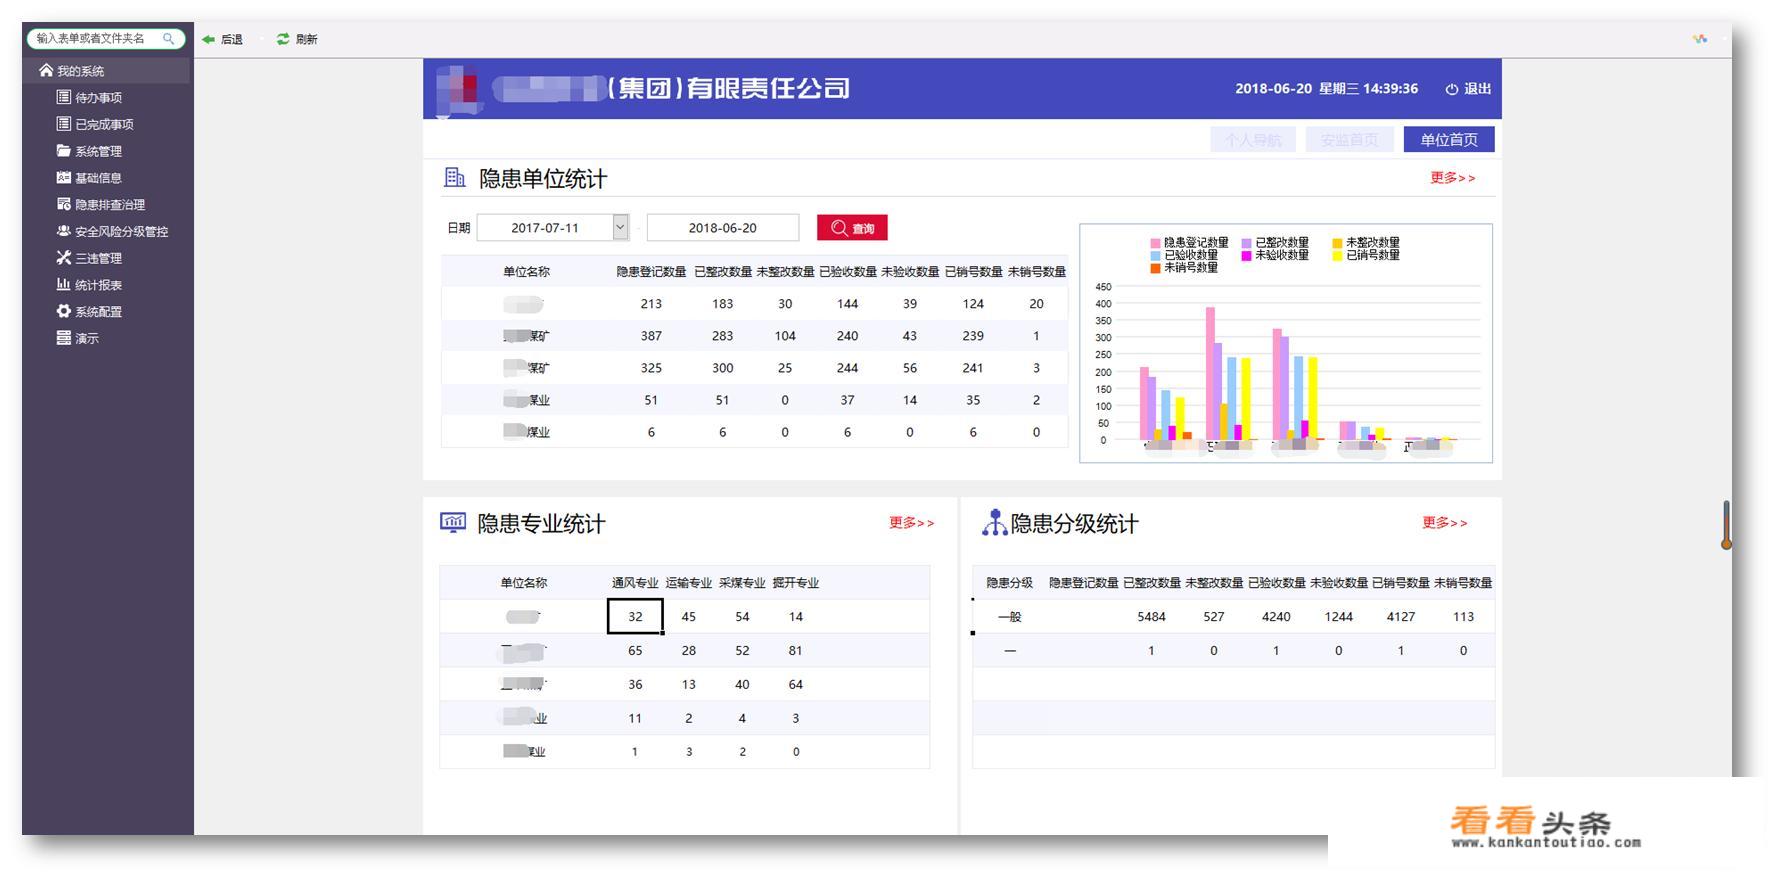Click the cell 5484 in 一般 row

click(1151, 617)
